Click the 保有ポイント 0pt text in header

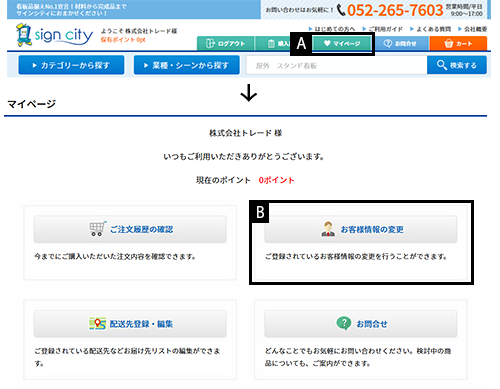point(123,40)
